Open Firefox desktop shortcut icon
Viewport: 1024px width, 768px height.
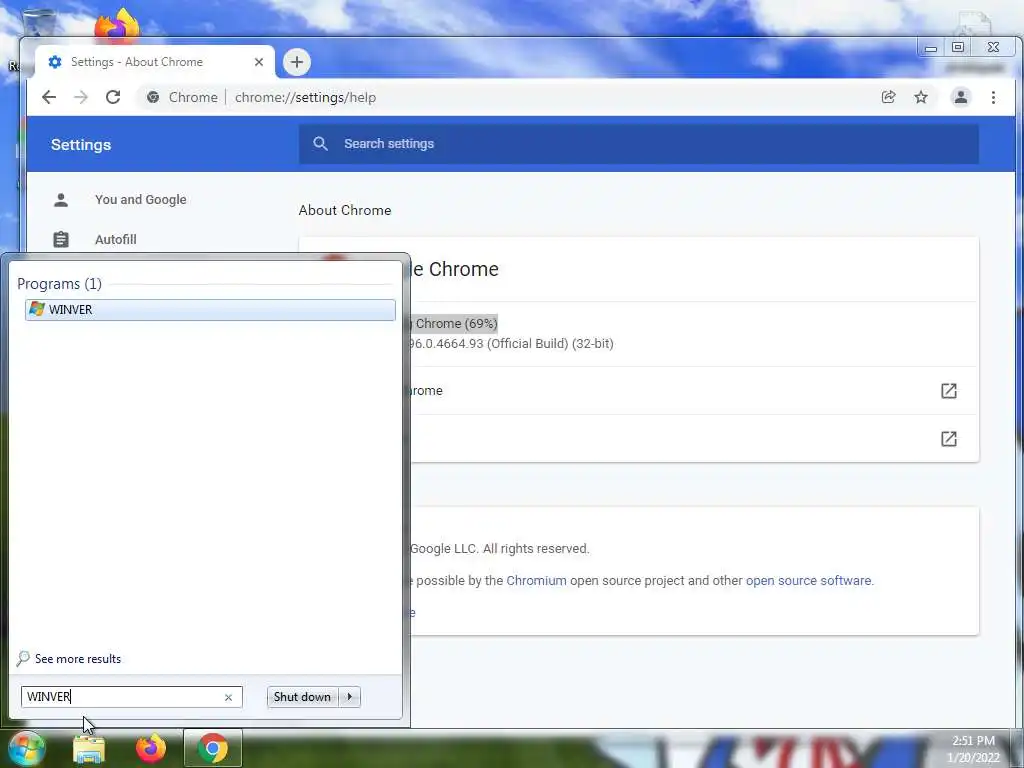coord(117,25)
